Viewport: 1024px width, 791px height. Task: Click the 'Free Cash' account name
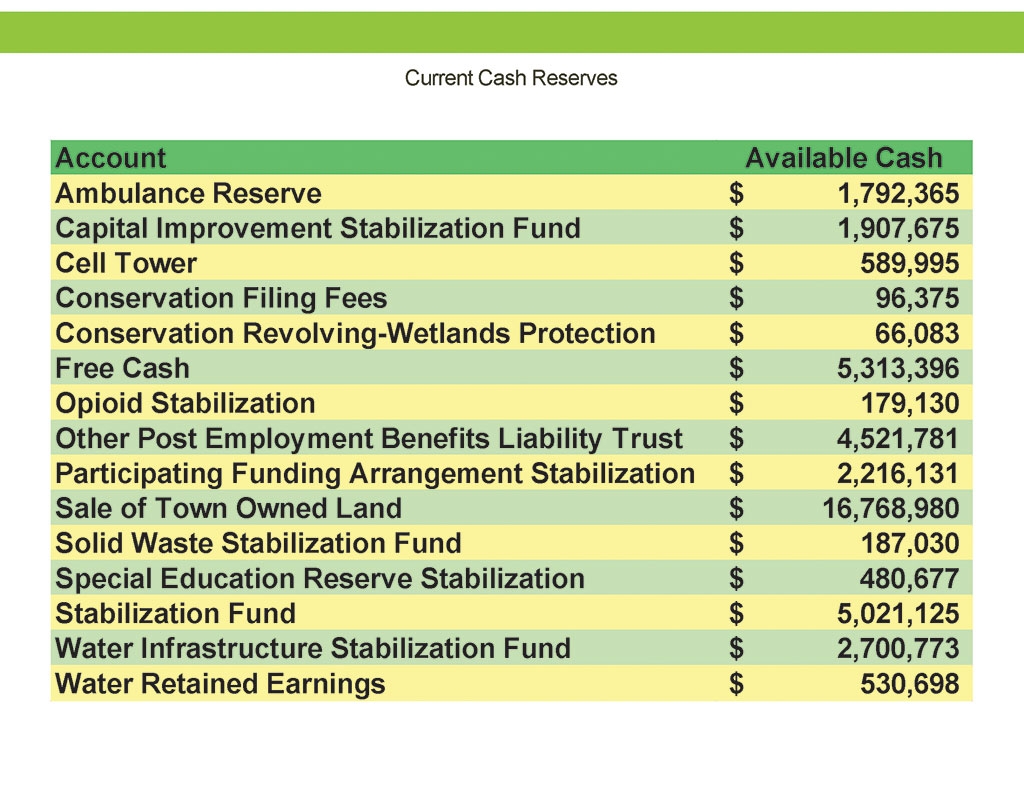pyautogui.click(x=122, y=368)
